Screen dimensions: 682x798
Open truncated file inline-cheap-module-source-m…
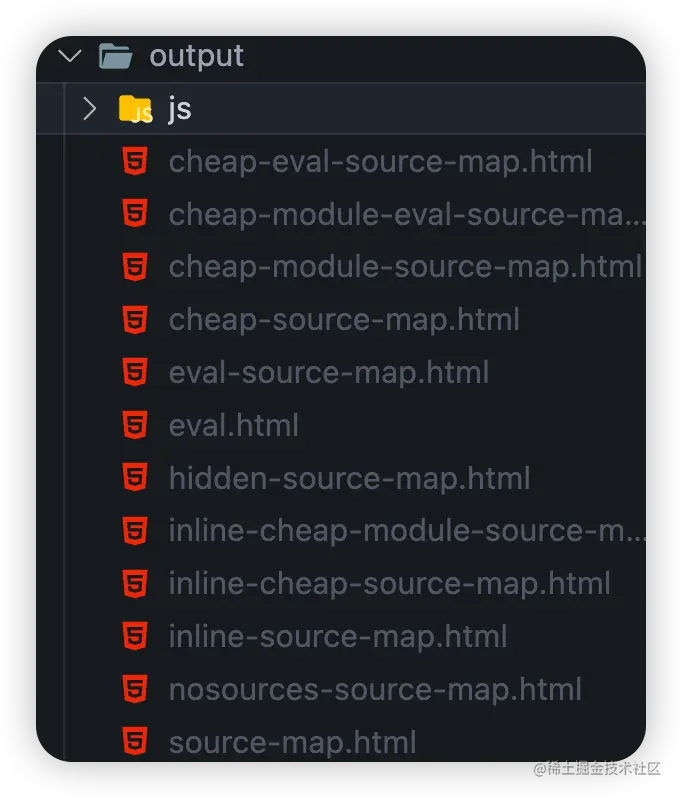tap(407, 532)
